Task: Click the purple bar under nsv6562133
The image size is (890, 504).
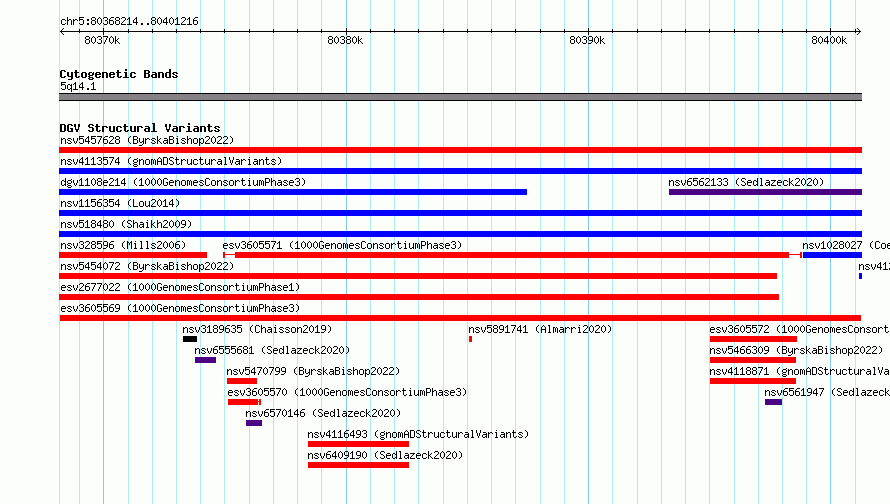Action: pos(765,192)
